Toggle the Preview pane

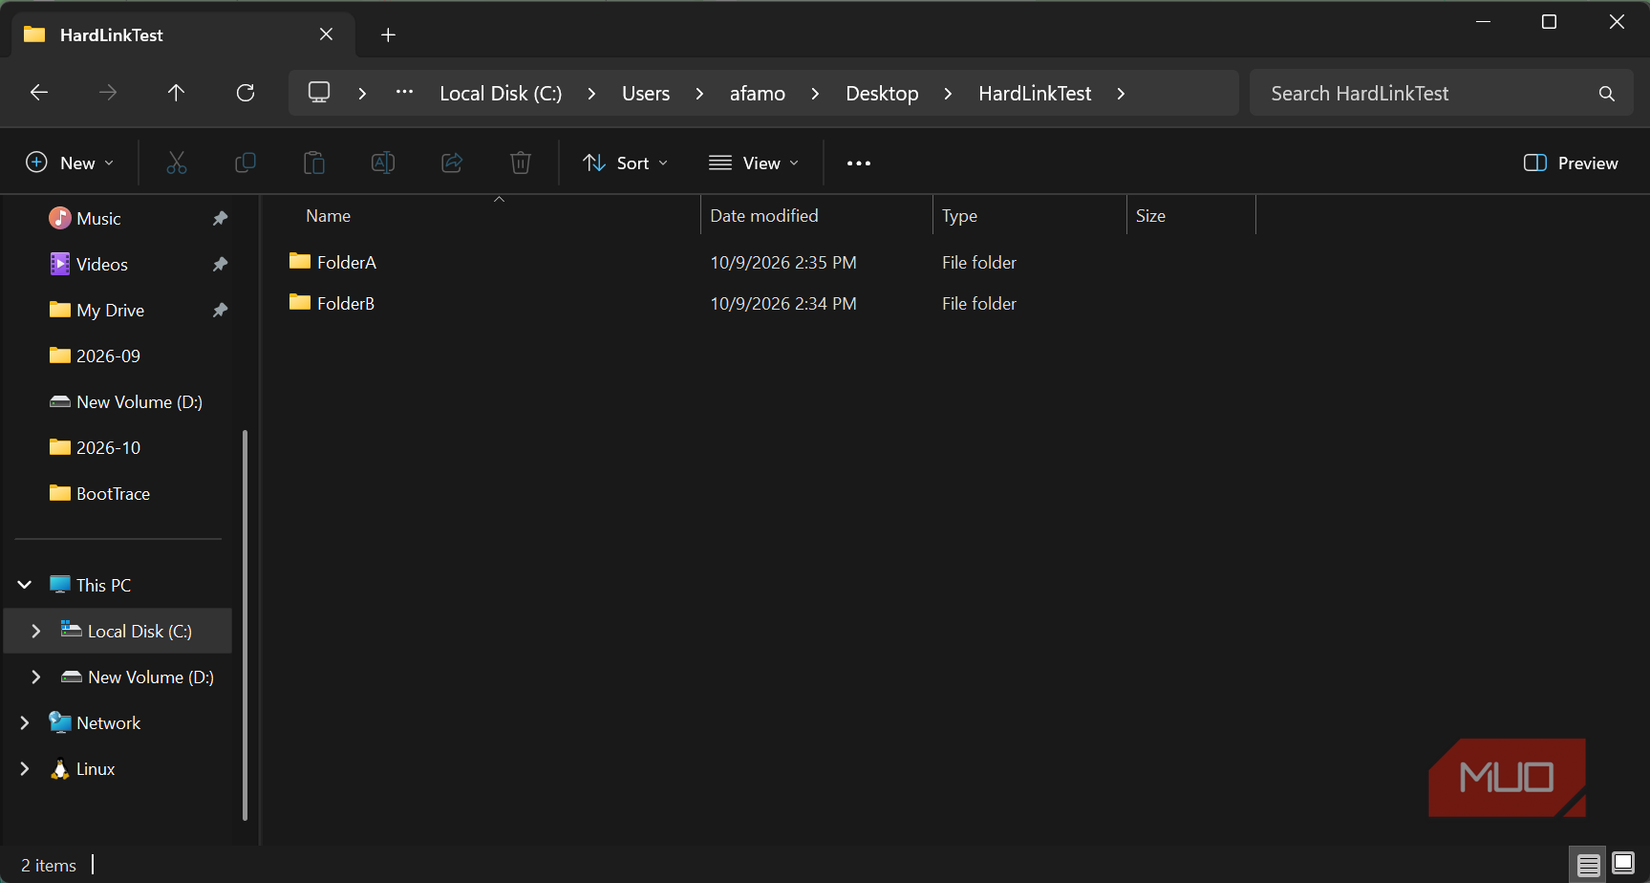pos(1570,163)
